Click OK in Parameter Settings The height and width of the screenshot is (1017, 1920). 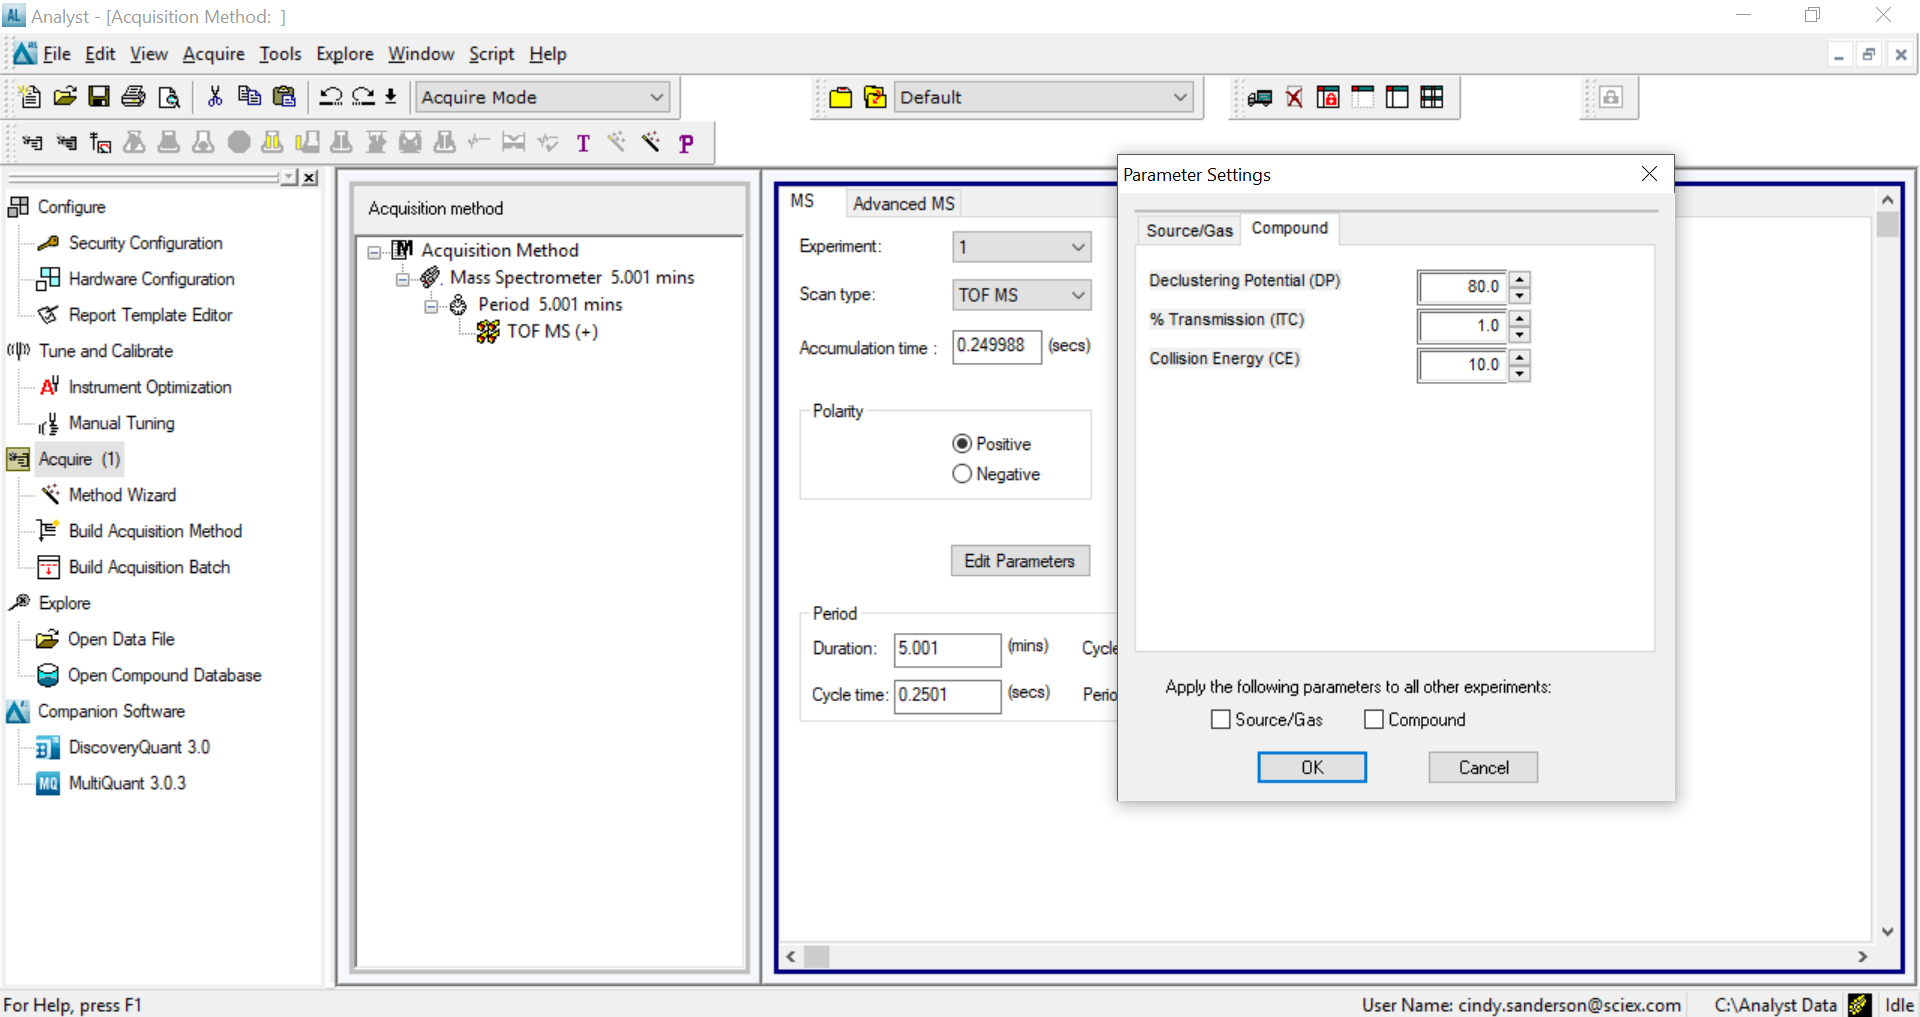[x=1311, y=767]
